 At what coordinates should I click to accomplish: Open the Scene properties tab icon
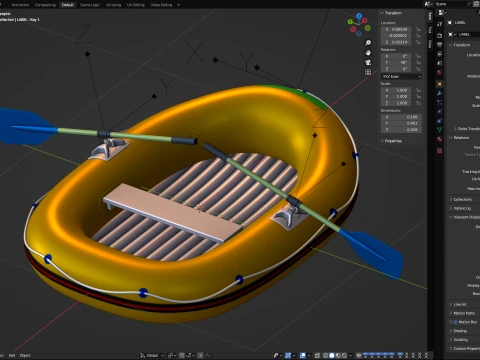click(x=439, y=63)
